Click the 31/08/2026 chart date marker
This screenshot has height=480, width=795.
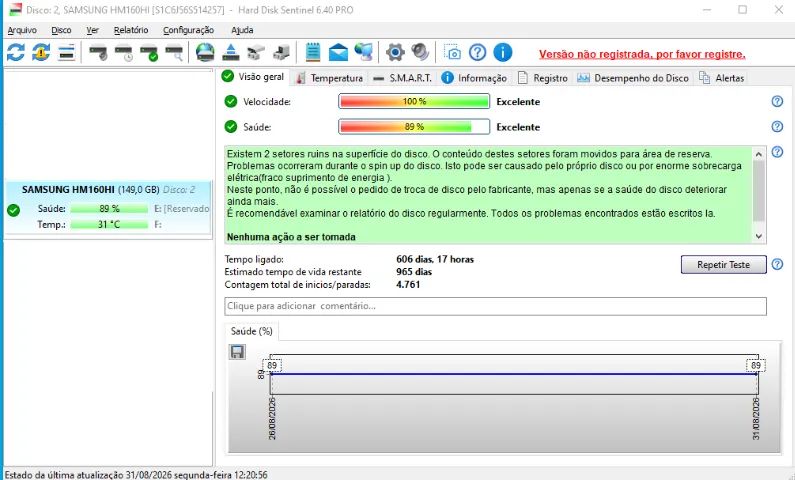(756, 419)
